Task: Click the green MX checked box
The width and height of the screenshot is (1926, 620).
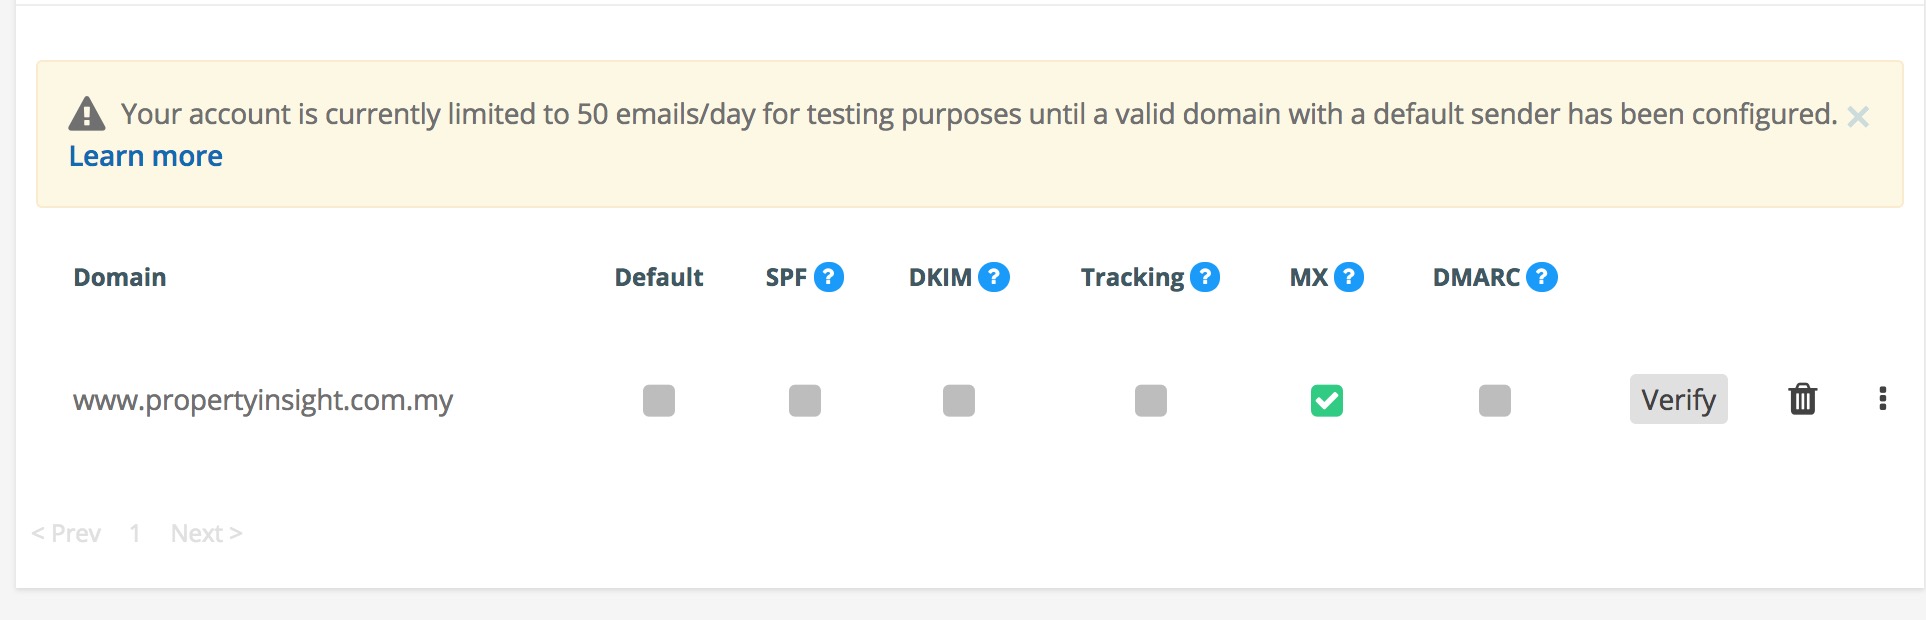Action: click(x=1327, y=400)
